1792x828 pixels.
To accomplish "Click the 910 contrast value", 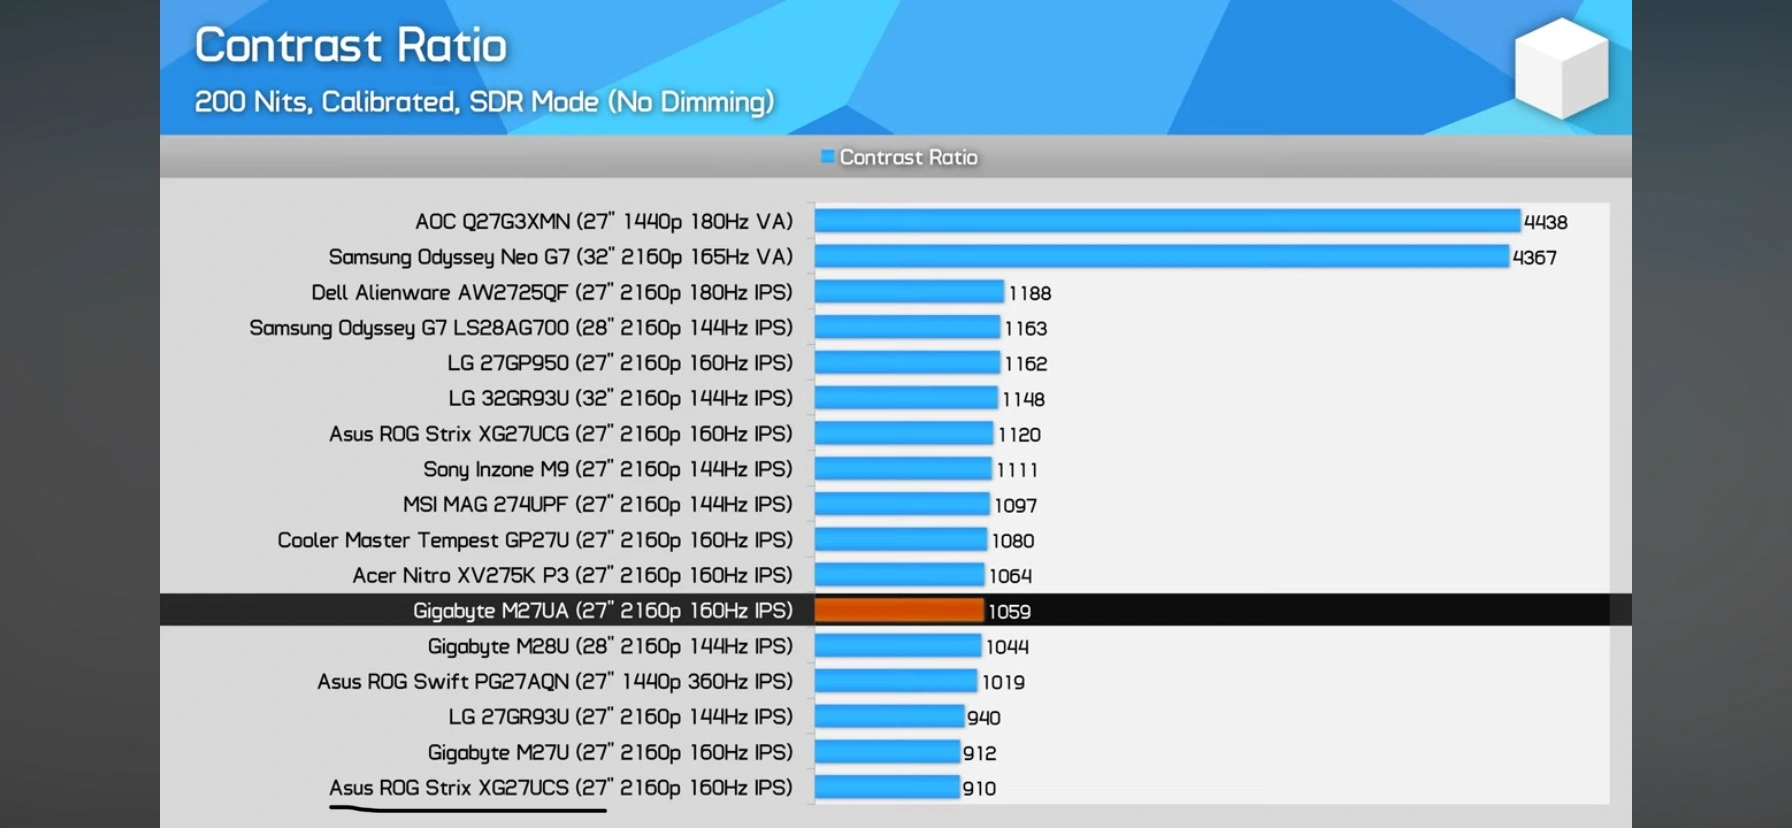I will 979,788.
